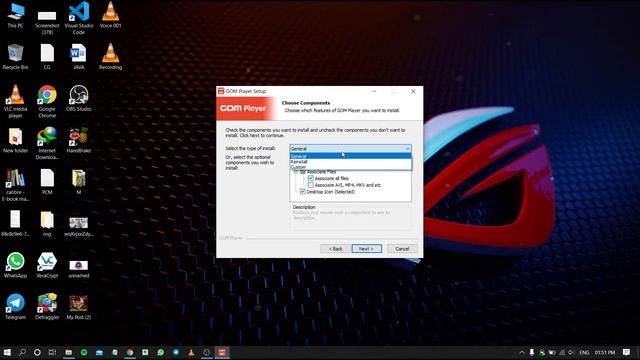This screenshot has height=360, width=640.
Task: Open OBS Studio desktop shortcut
Action: click(79, 99)
